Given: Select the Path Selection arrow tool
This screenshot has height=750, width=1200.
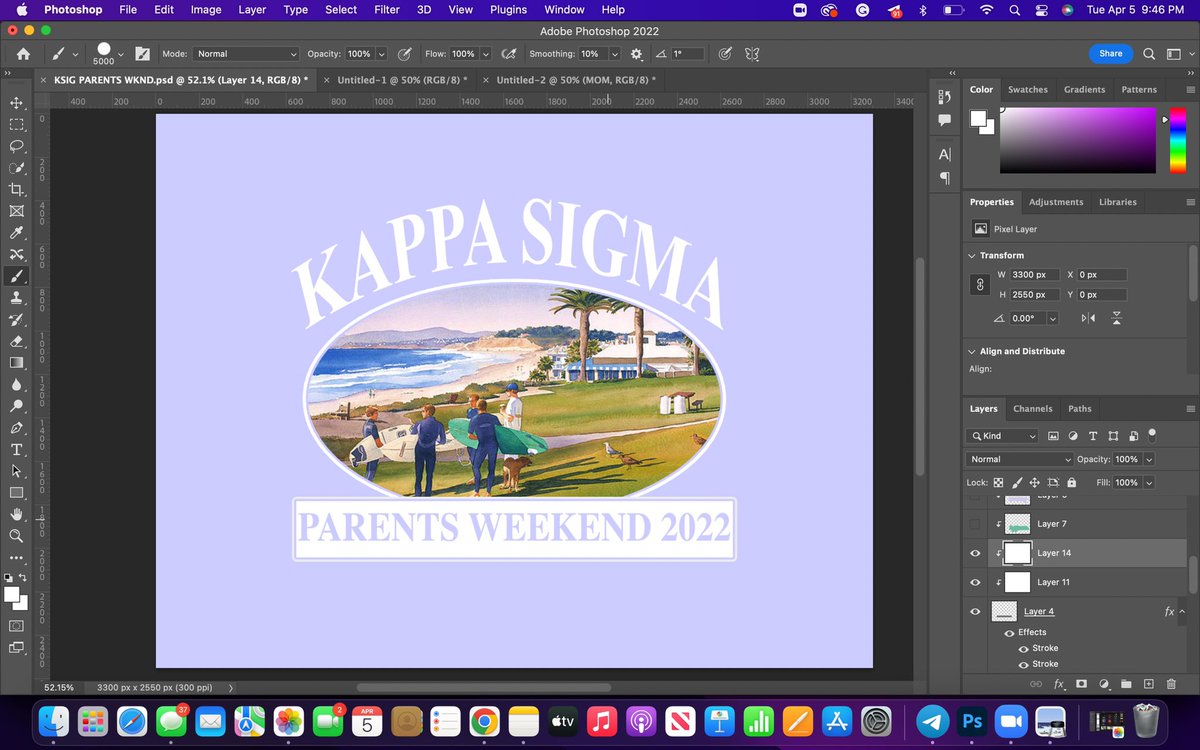Looking at the screenshot, I should [16, 471].
